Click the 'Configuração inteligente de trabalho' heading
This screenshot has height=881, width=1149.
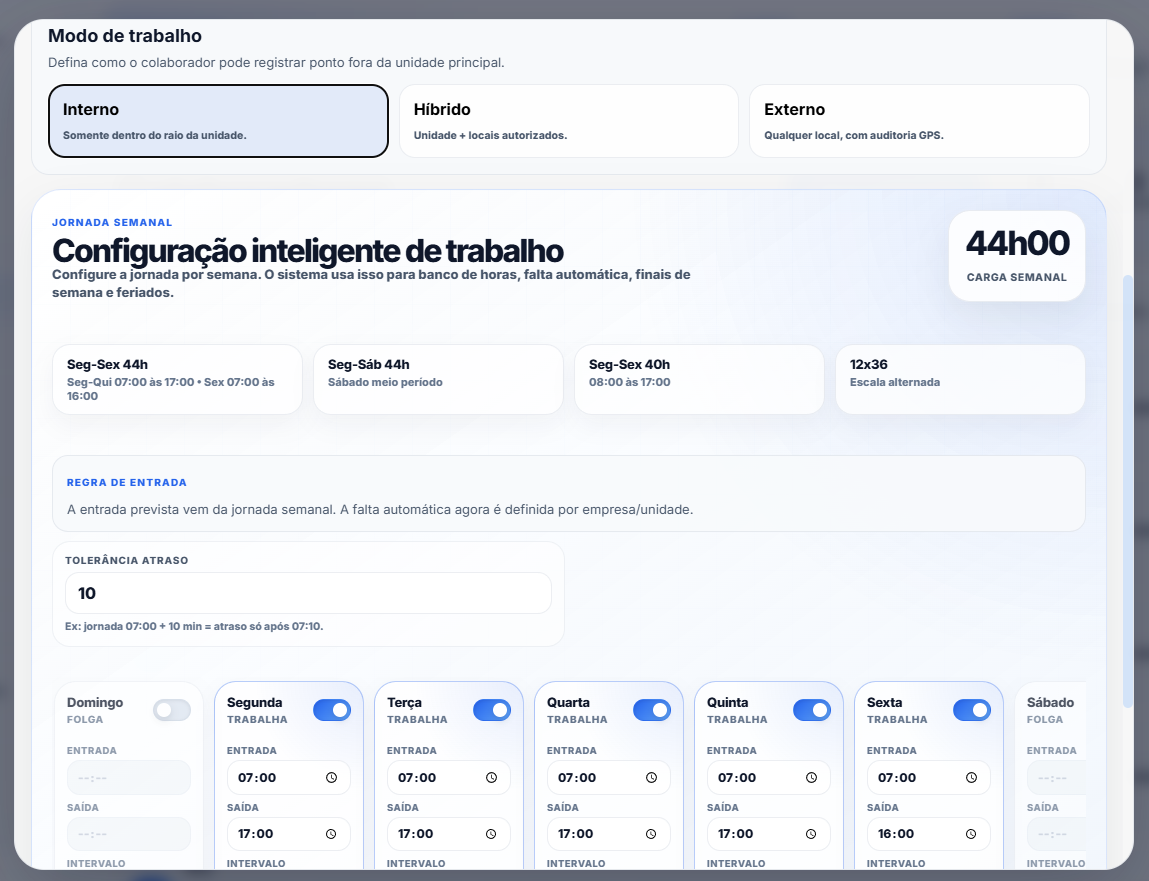[x=308, y=251]
